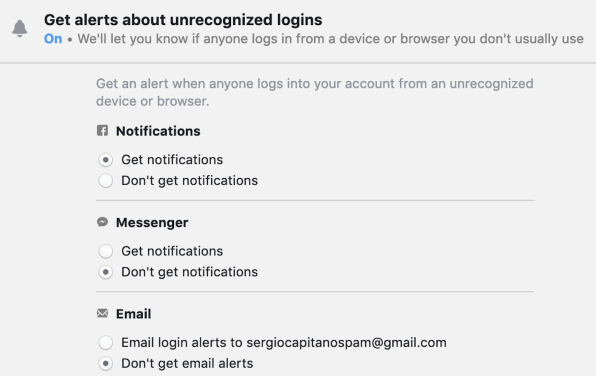This screenshot has height=376, width=596.
Task: Click the bell alert icon
Action: pos(20,29)
